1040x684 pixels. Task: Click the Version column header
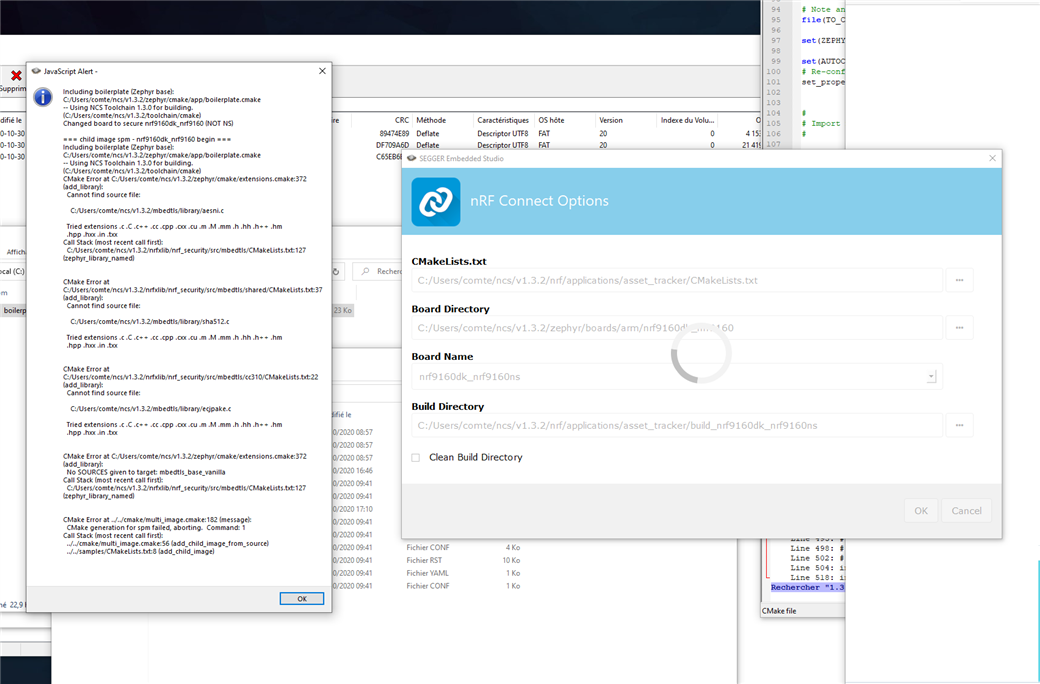tap(611, 120)
